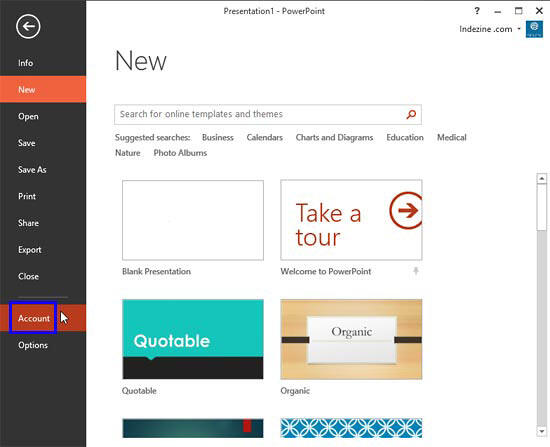Click the search magnifier icon
The image size is (550, 447).
(x=411, y=114)
